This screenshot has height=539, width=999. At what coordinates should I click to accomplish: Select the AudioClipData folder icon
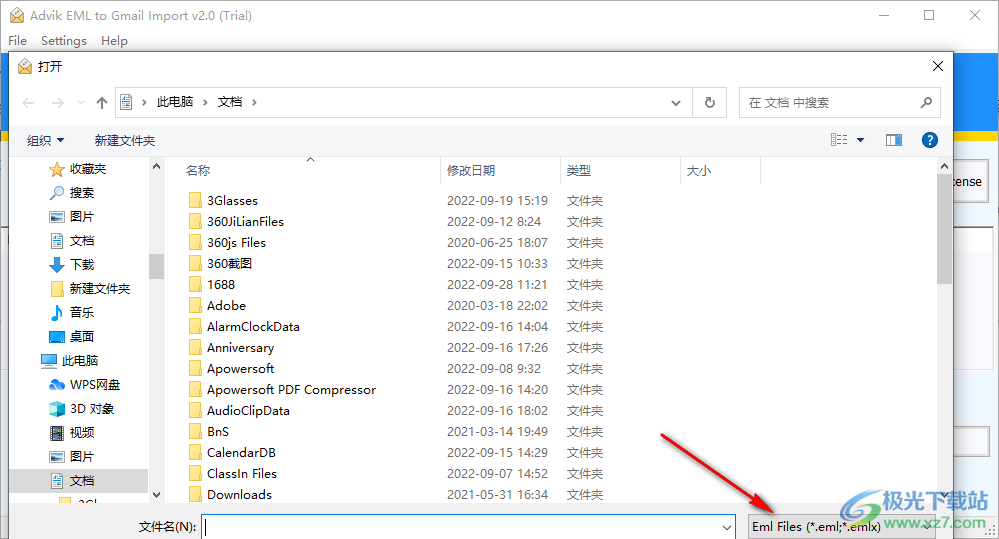click(195, 411)
